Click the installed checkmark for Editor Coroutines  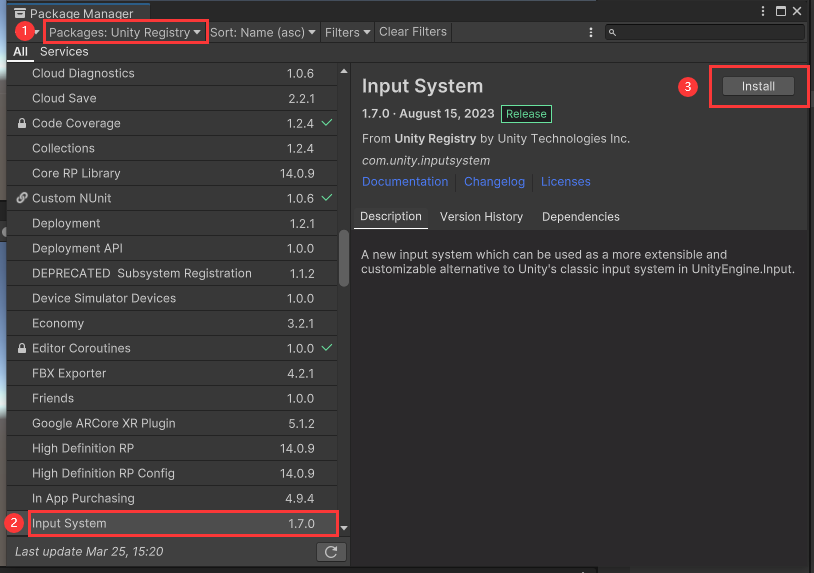tap(327, 347)
